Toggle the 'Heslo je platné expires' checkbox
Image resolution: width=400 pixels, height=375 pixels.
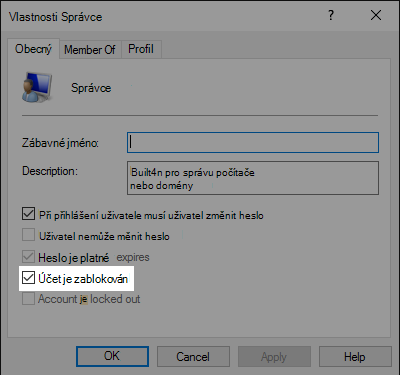(x=28, y=257)
